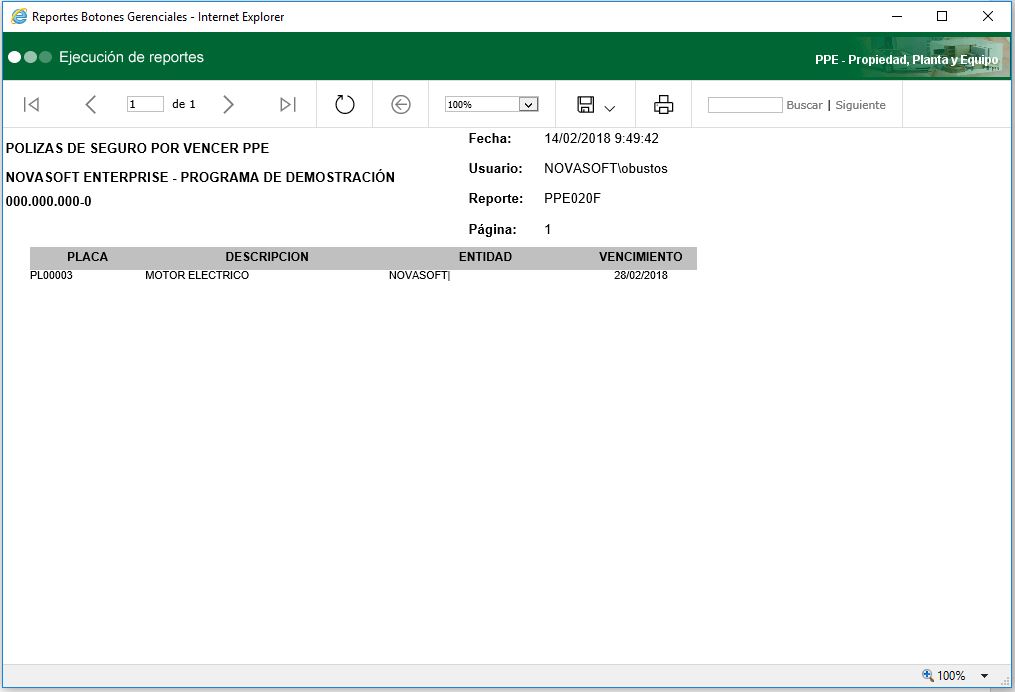Go to the next report page
Screen dimensions: 1015x692
pos(228,104)
